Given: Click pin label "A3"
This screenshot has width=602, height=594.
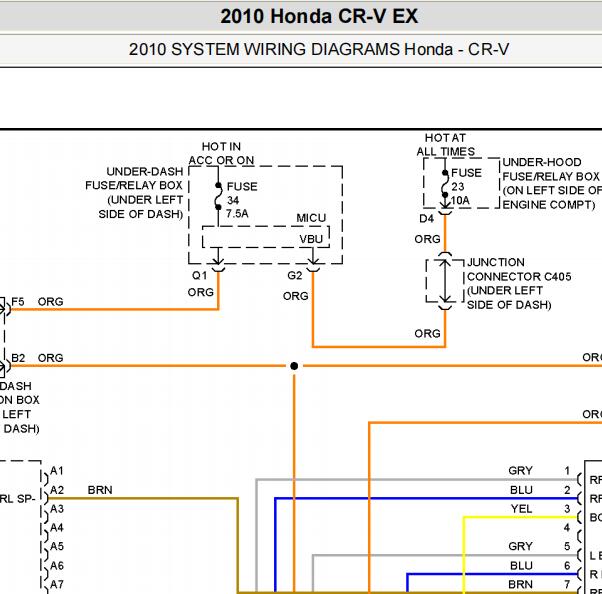Looking at the screenshot, I should pos(57,509).
